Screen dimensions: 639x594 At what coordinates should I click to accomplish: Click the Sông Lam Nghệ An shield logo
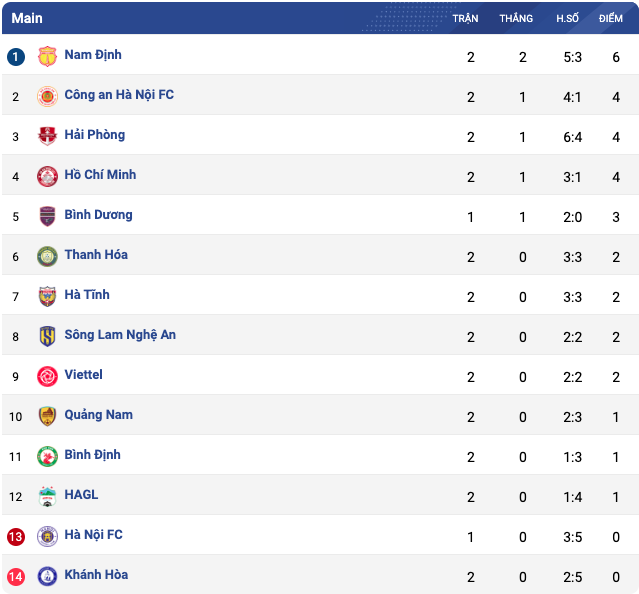[47, 337]
